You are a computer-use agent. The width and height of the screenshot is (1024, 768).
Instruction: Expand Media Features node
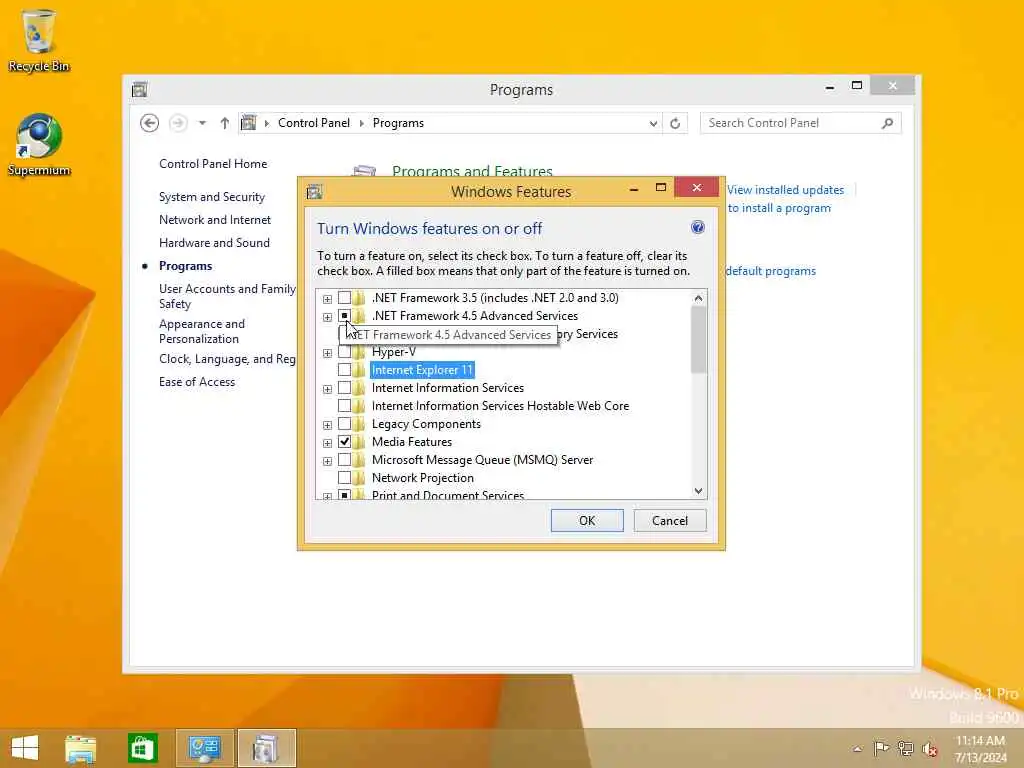(327, 443)
